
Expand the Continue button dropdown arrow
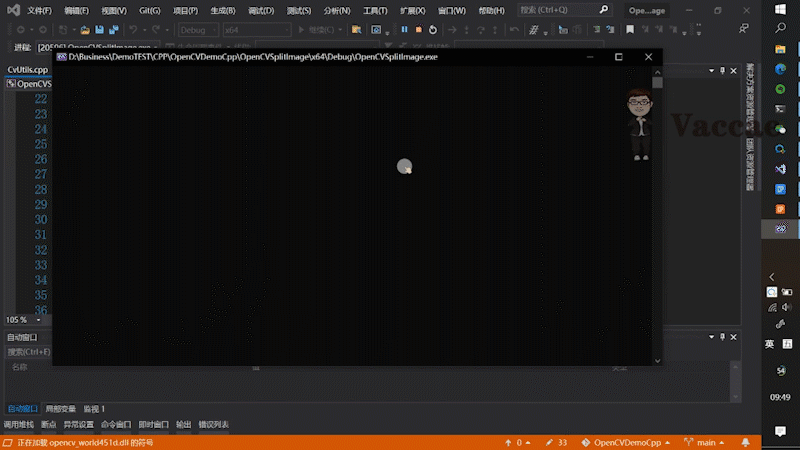coord(340,30)
